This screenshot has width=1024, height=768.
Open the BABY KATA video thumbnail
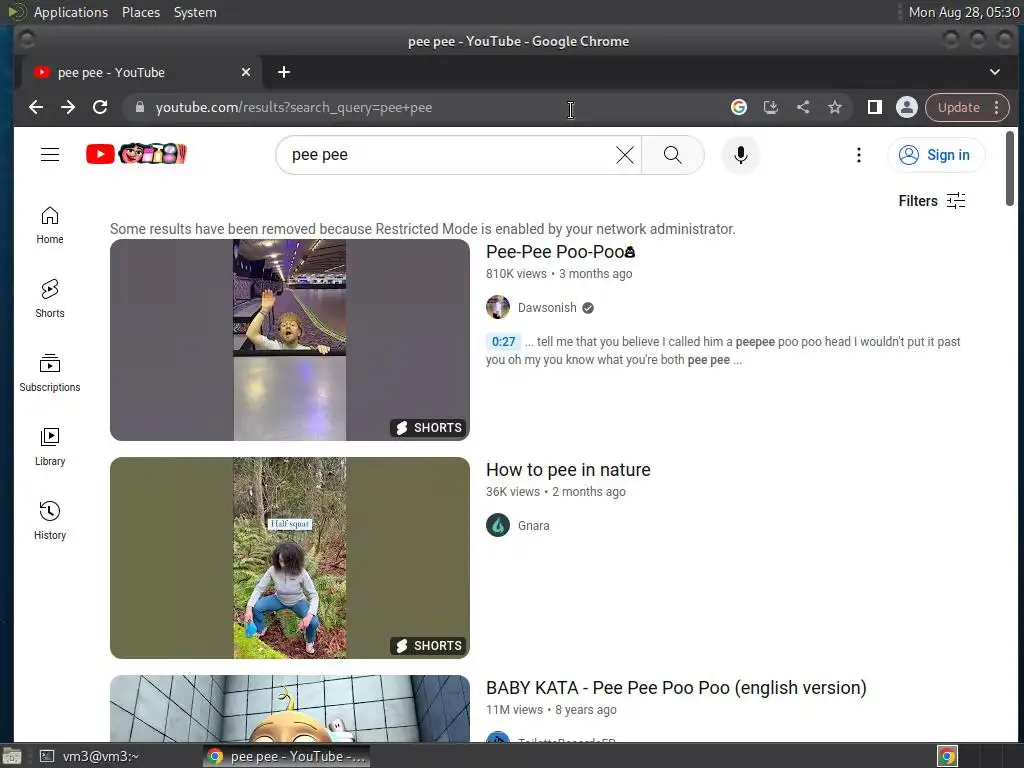[x=290, y=709]
